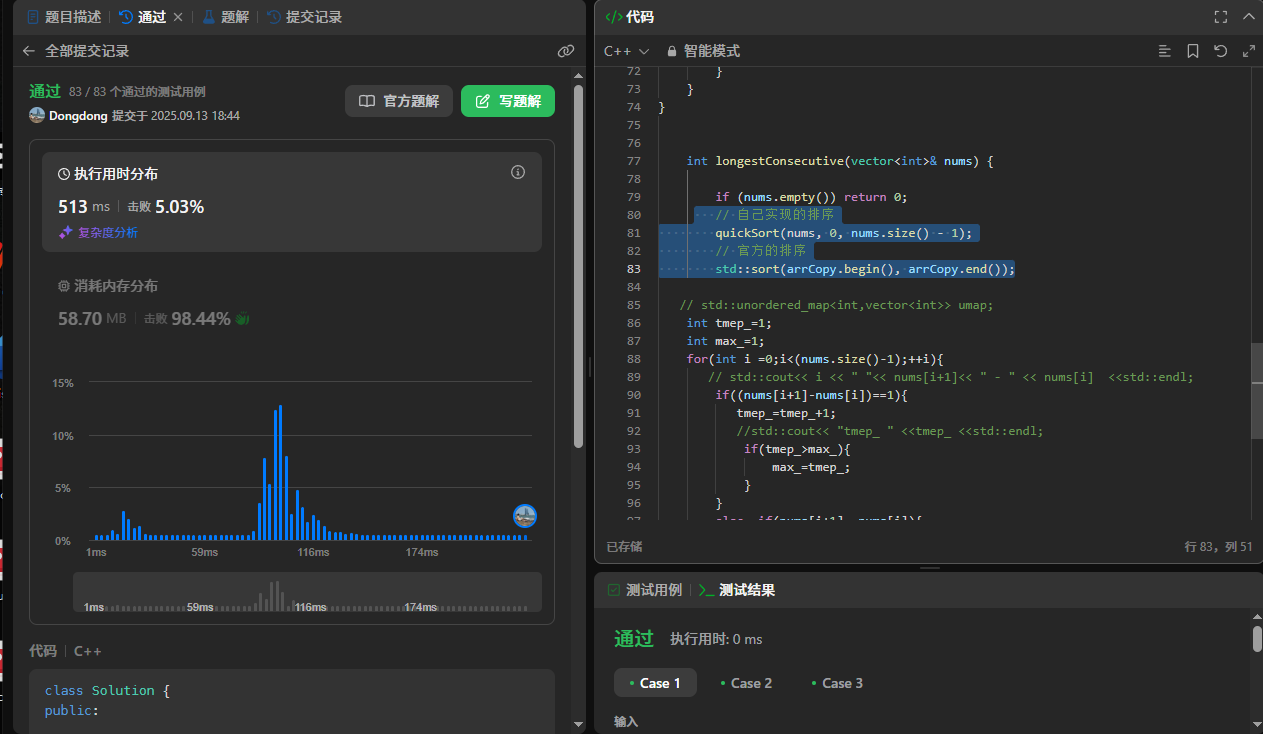Close the 通过 tab

coord(178,17)
